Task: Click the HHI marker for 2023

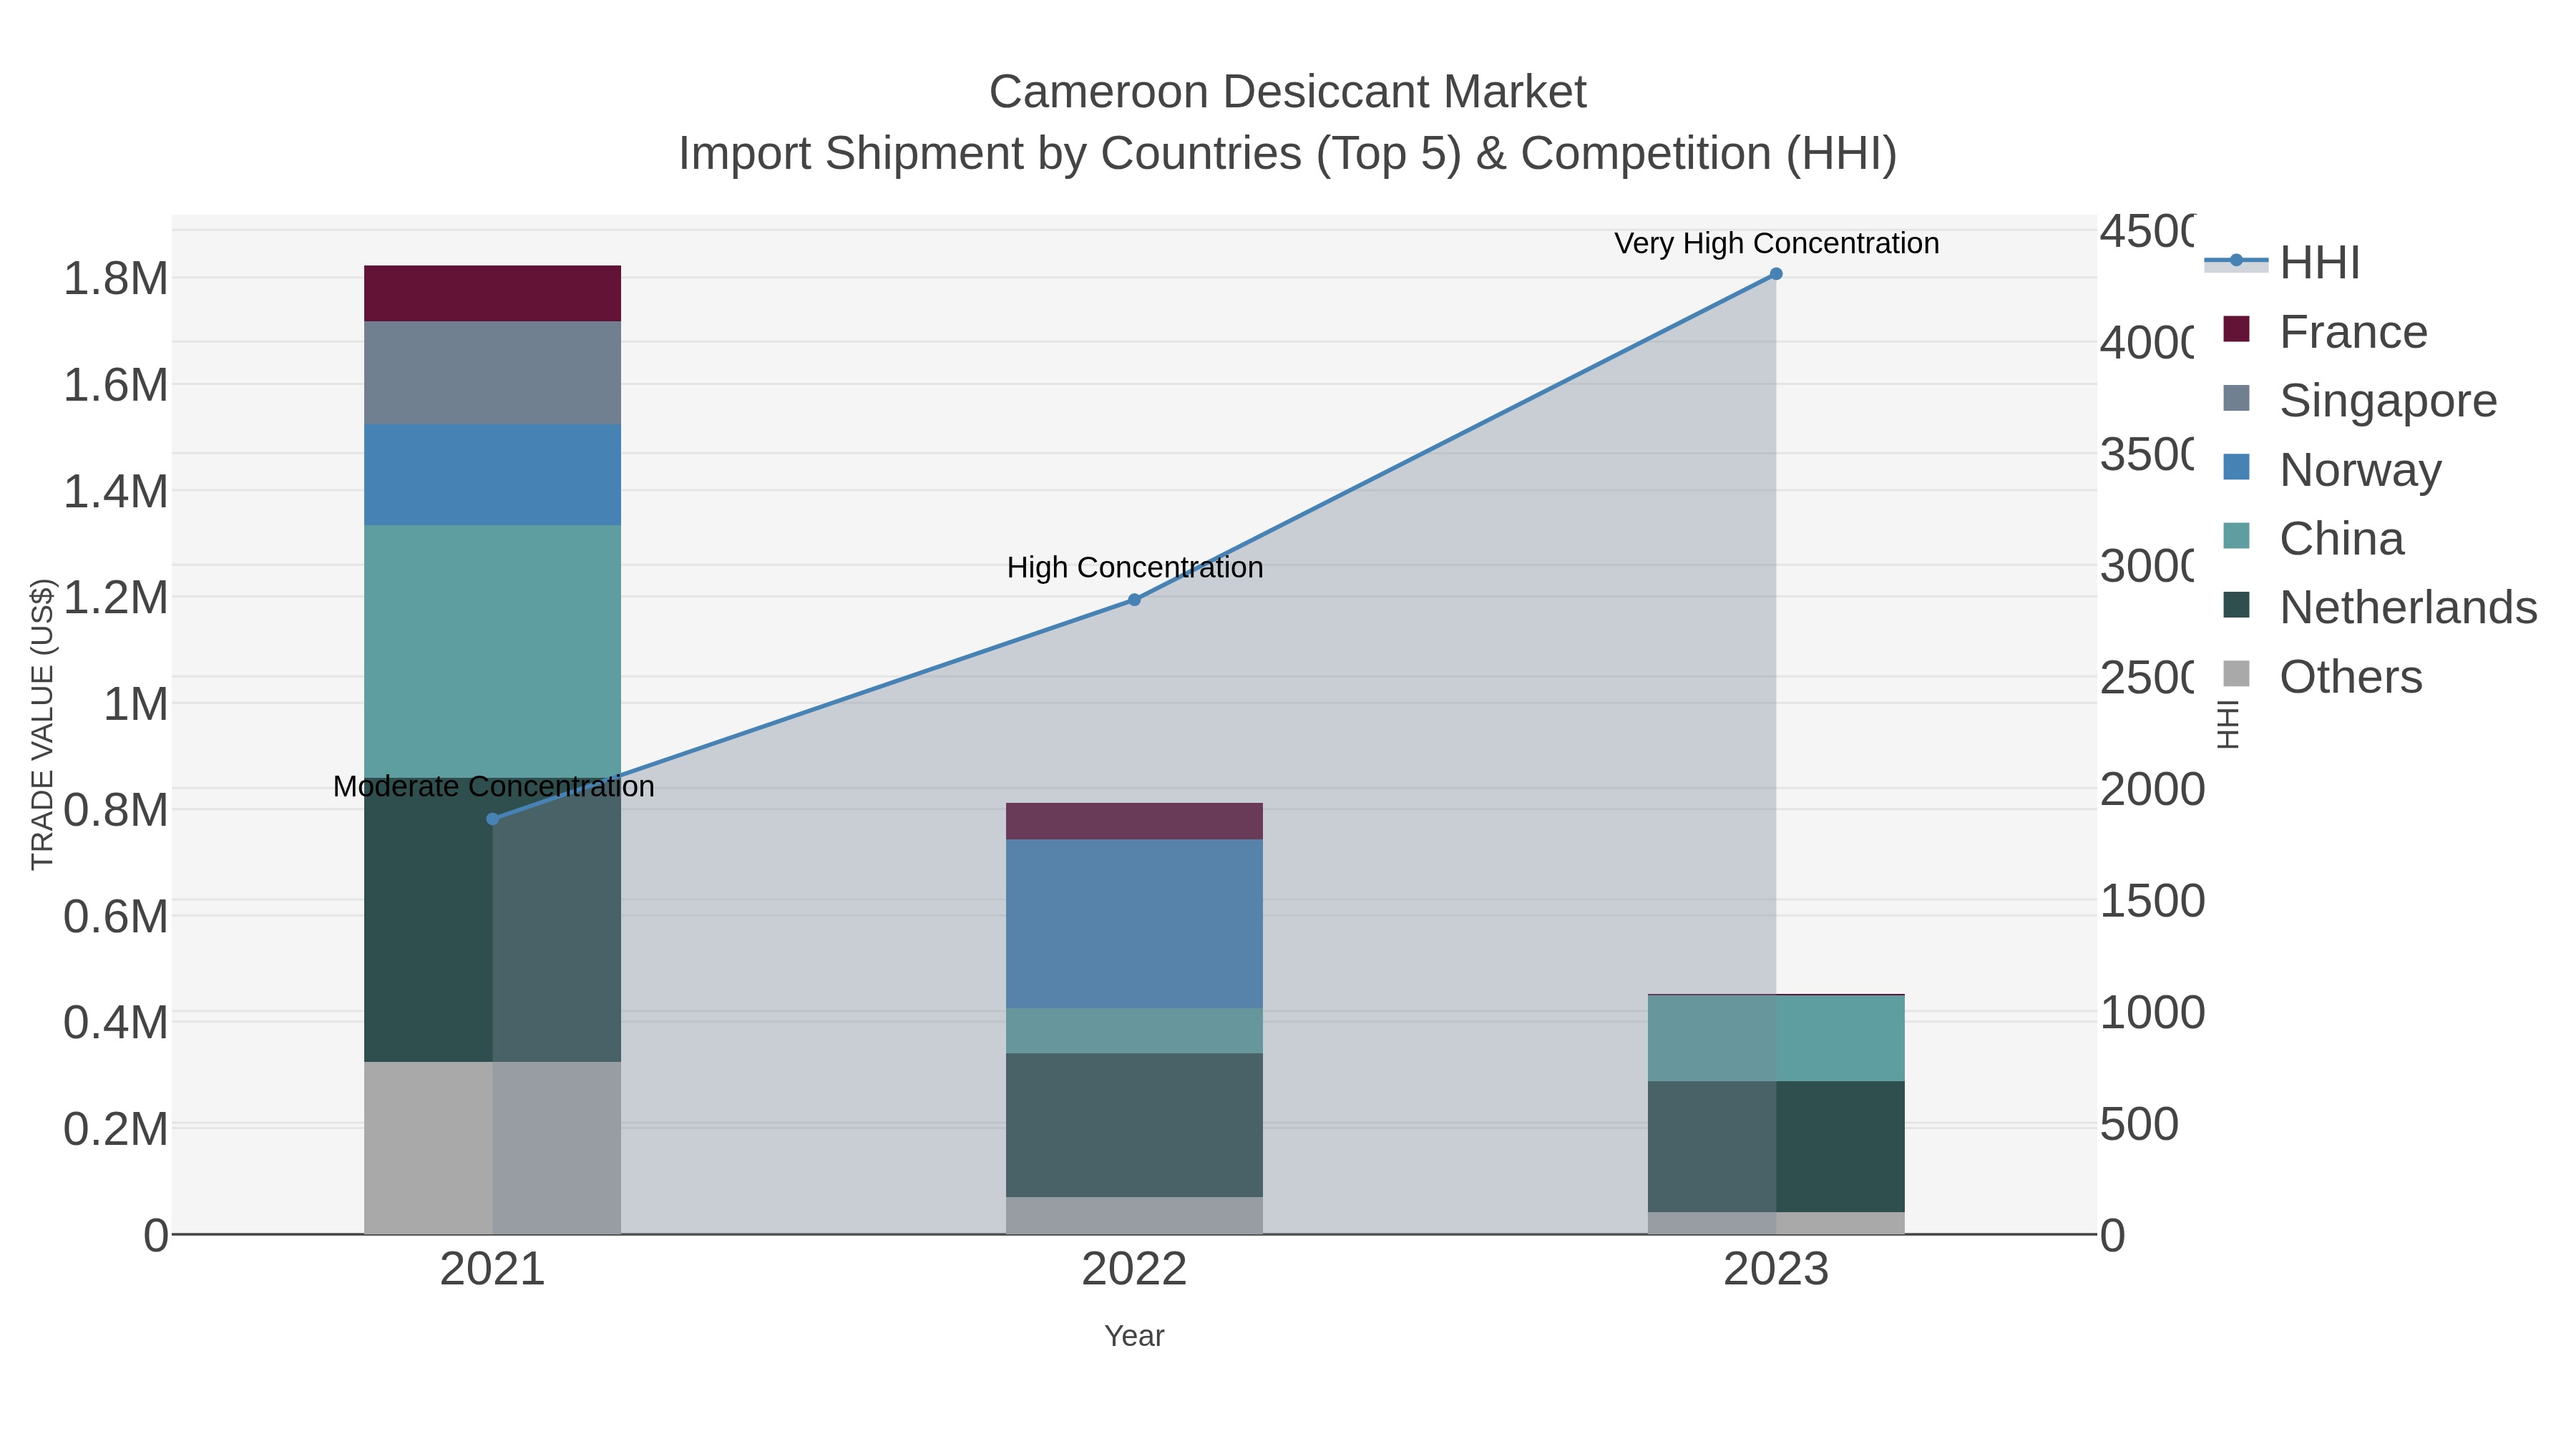Action: 1776,274
